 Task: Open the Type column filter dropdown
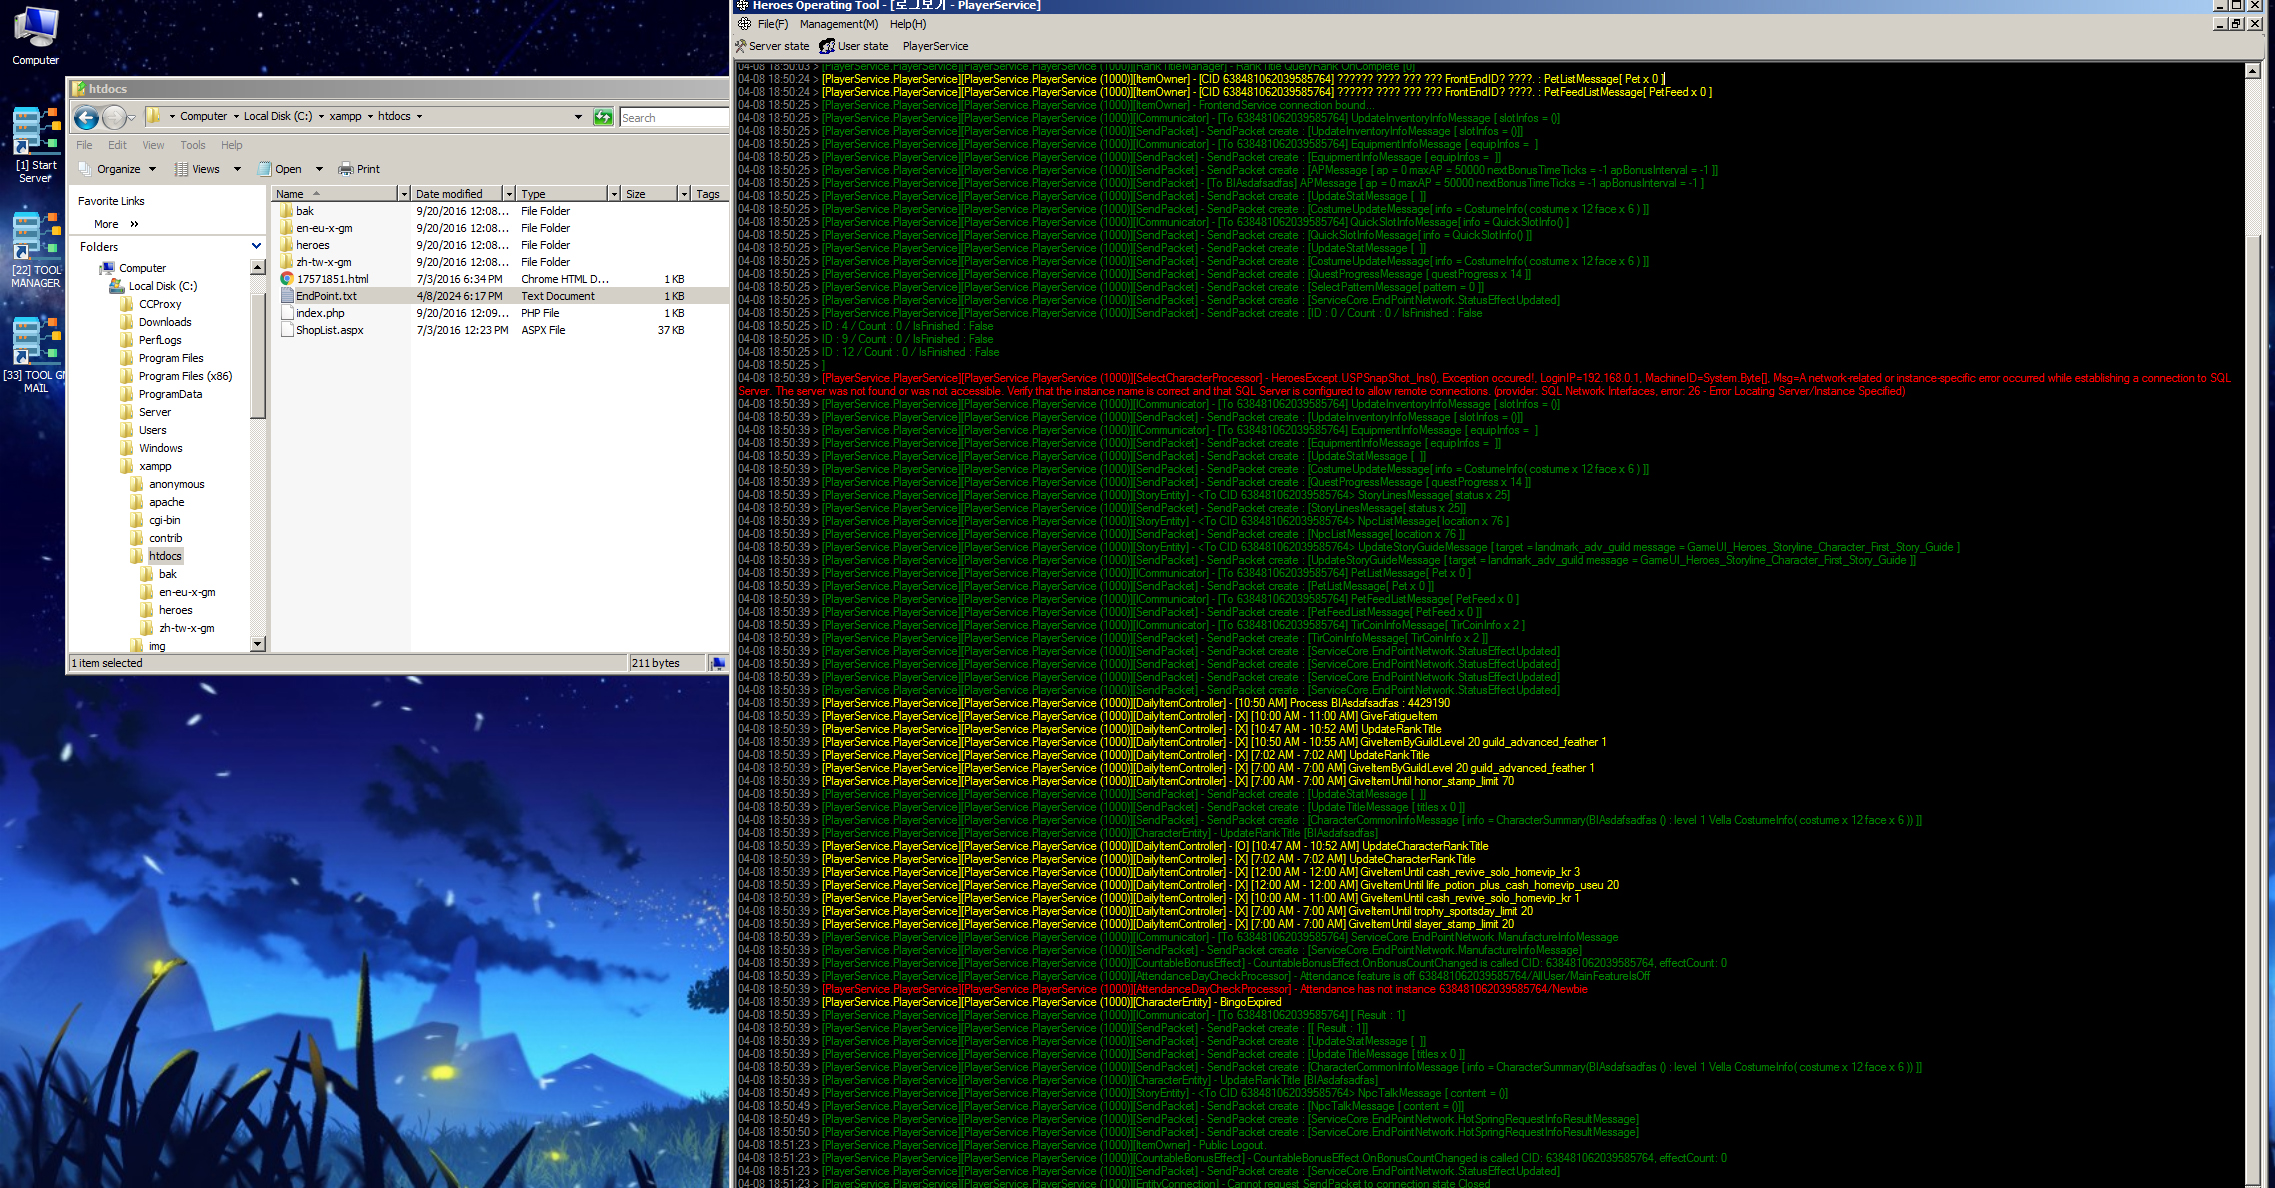point(614,194)
